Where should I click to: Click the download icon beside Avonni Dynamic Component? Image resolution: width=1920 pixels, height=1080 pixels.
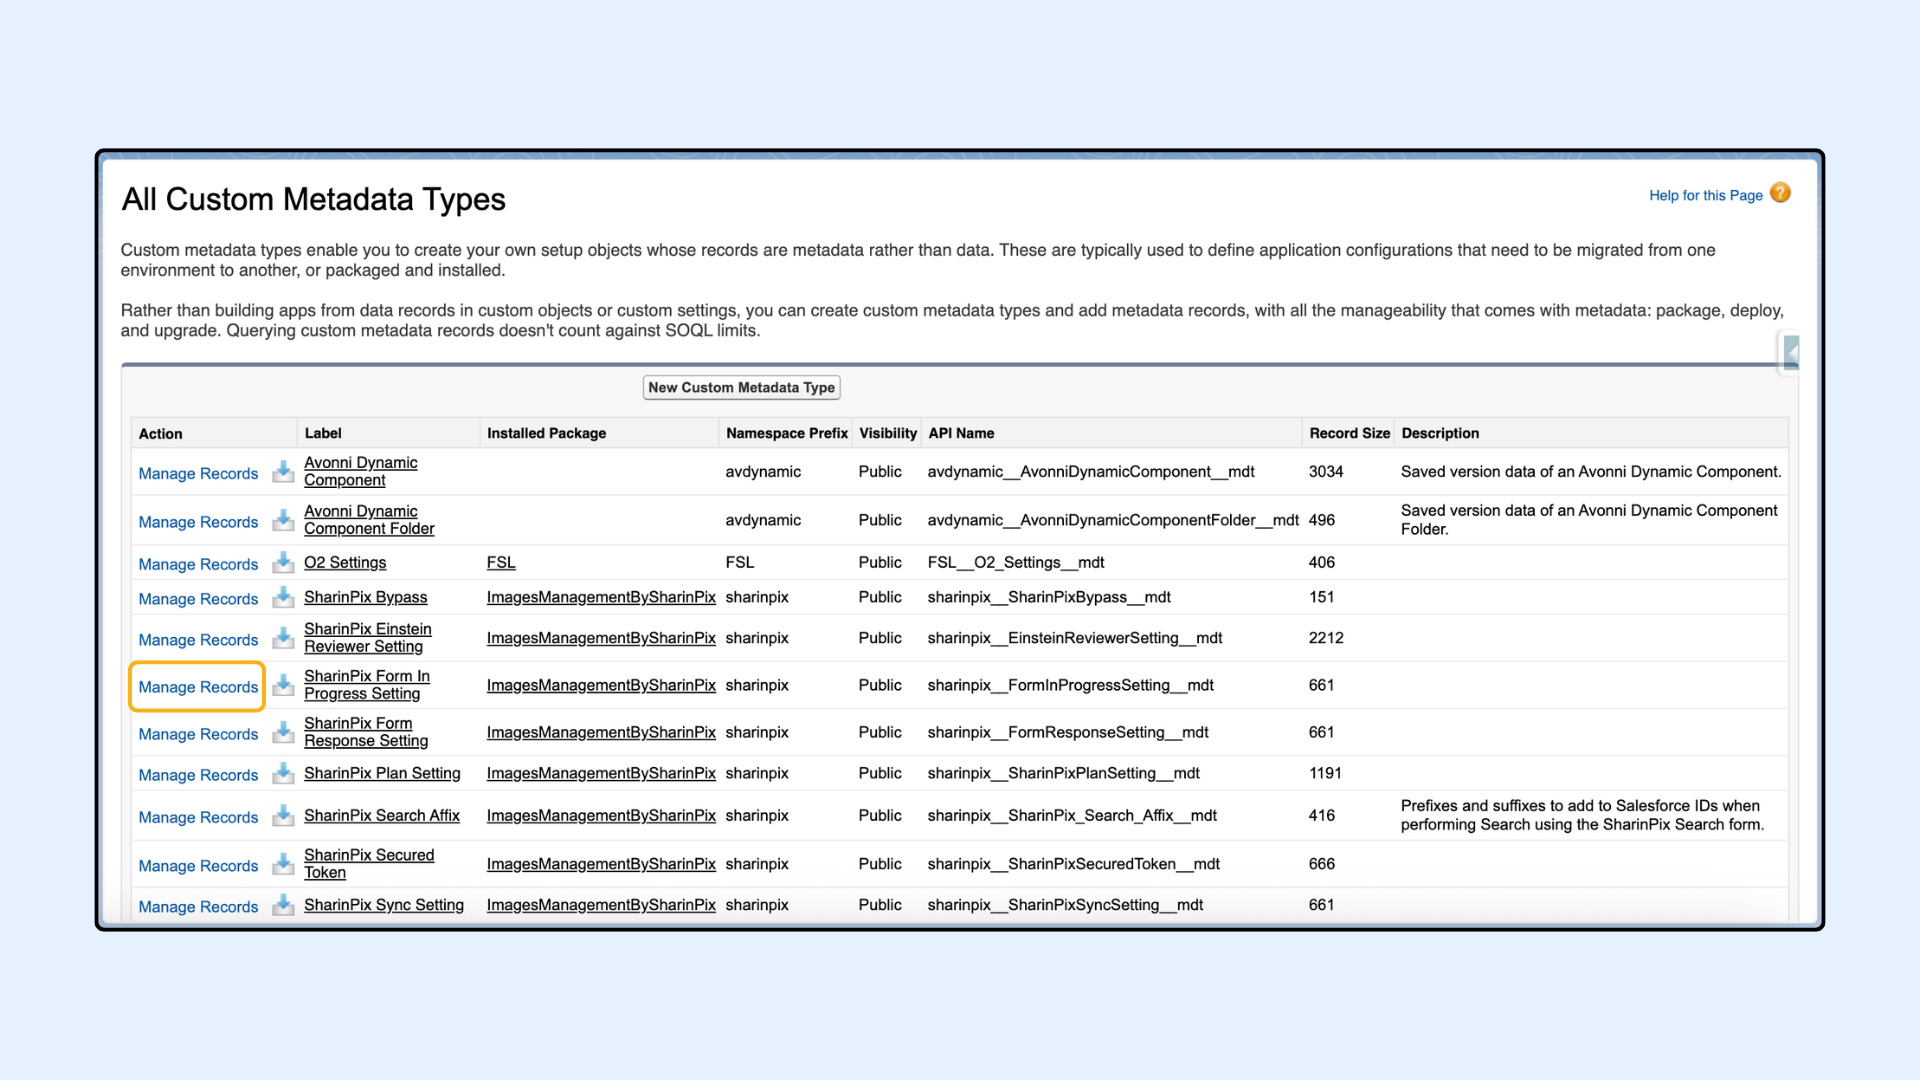[283, 471]
